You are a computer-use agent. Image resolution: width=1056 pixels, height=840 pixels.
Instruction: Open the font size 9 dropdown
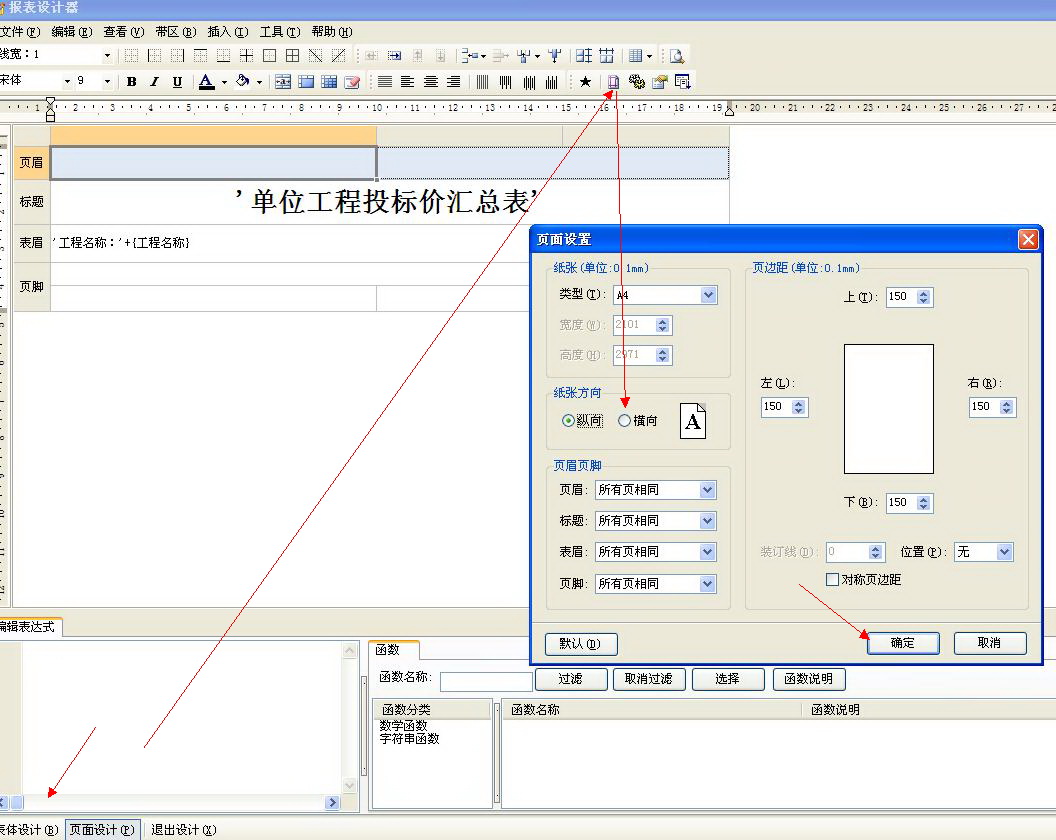(106, 82)
